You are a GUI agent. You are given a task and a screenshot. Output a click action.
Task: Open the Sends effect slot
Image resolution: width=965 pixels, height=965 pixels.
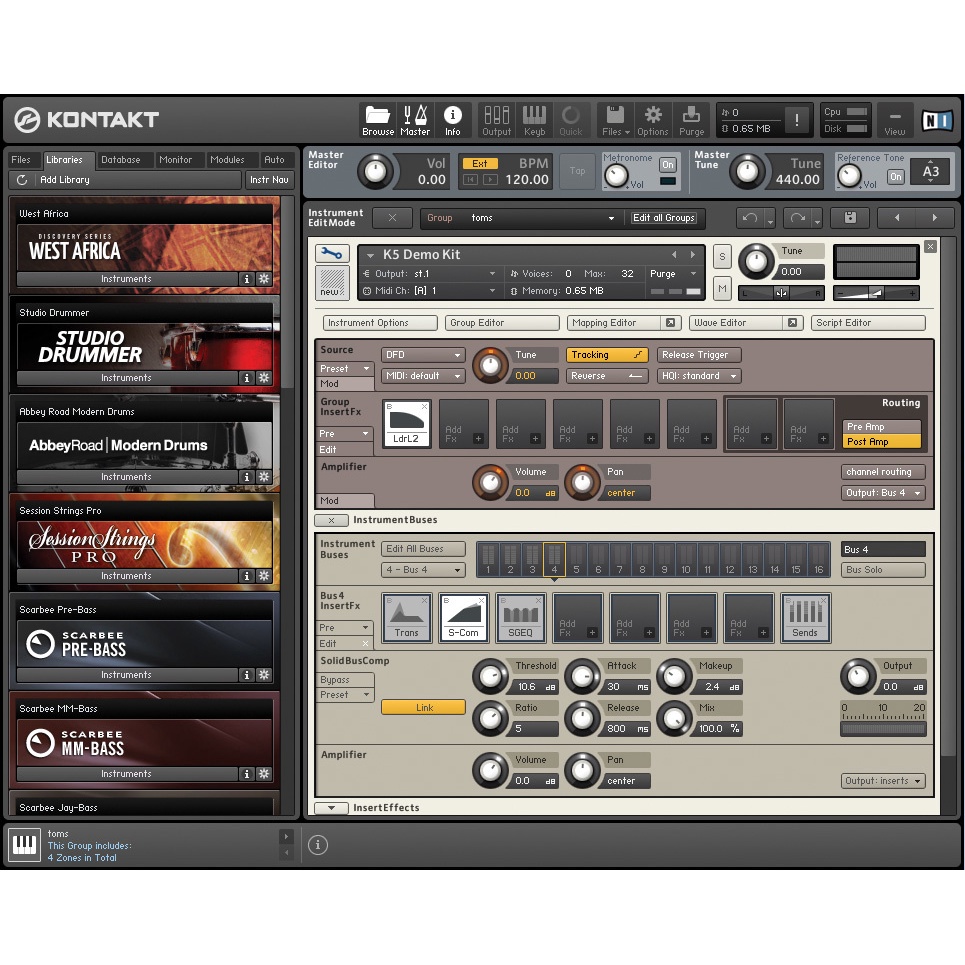pos(805,617)
